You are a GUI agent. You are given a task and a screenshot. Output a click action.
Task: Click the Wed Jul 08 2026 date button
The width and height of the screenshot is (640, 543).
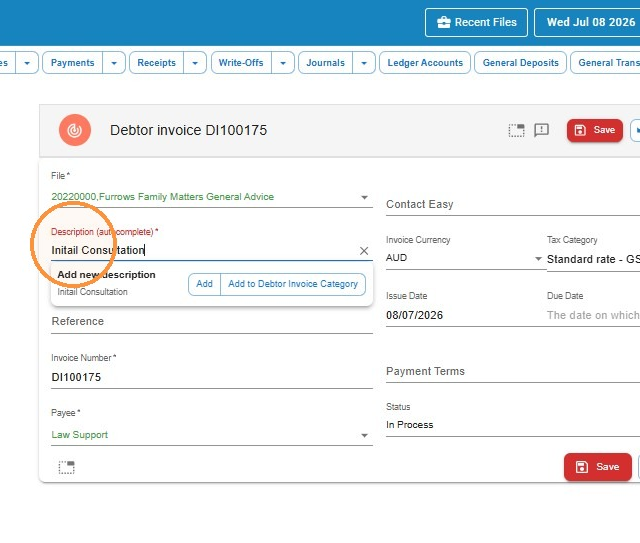(x=588, y=22)
